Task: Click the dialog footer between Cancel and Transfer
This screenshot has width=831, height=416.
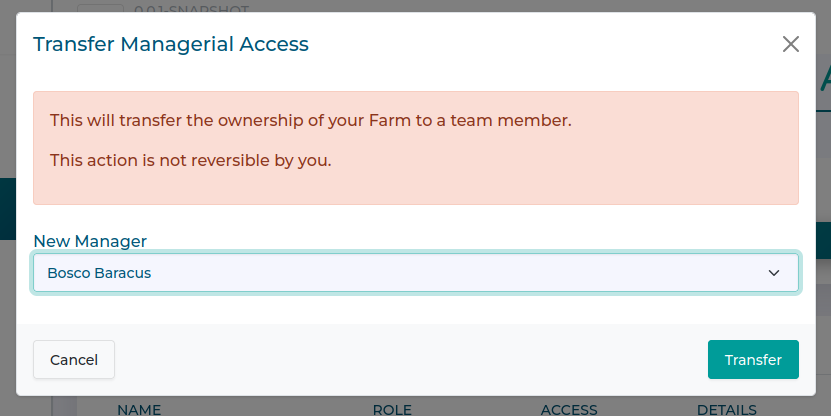Action: click(x=410, y=360)
